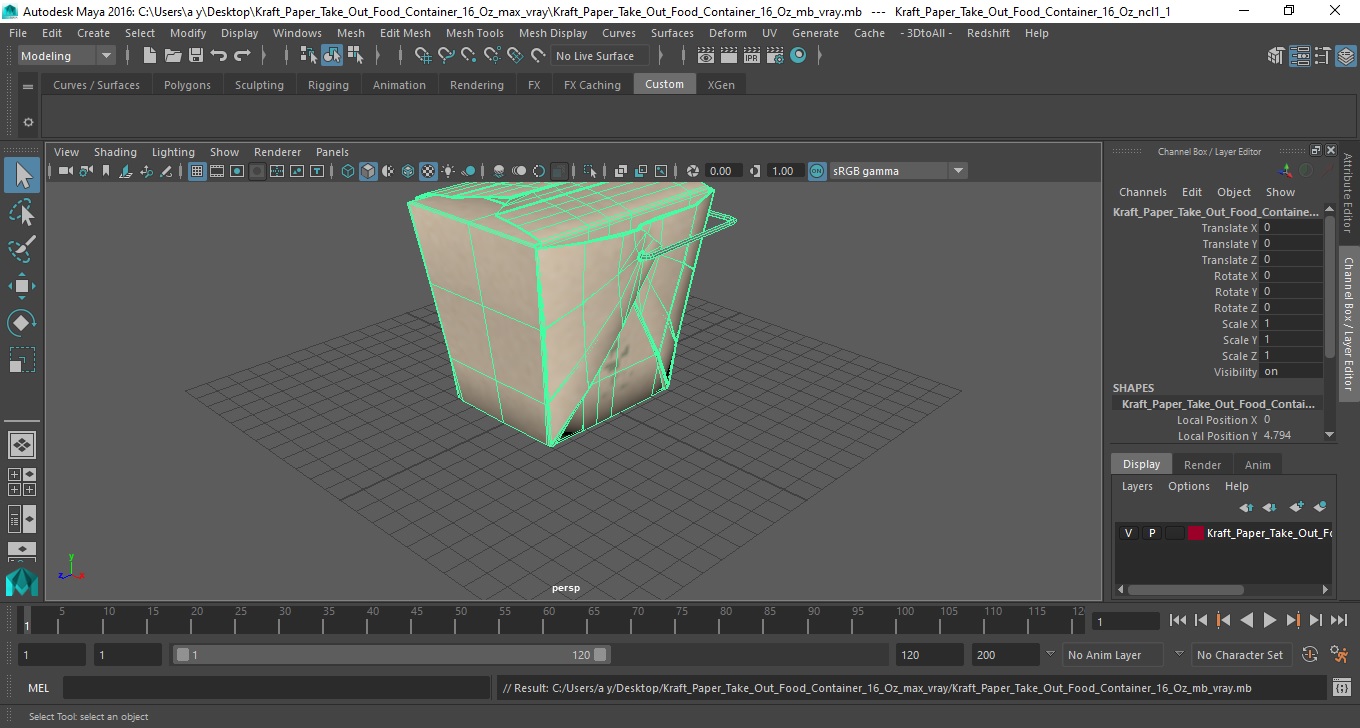Open Layers menu in layer editor

click(x=1137, y=486)
